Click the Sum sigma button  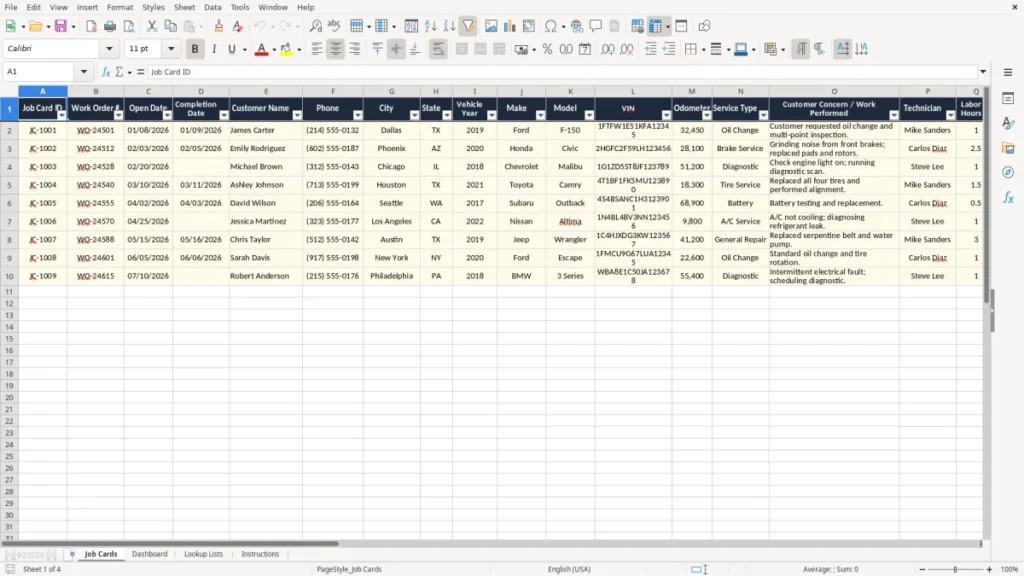pos(119,72)
